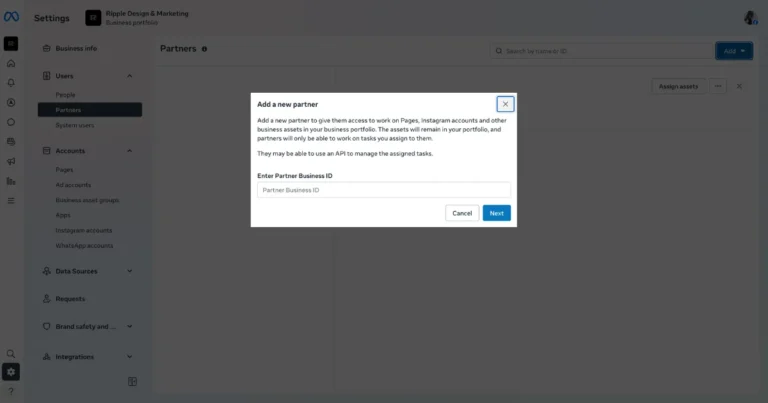This screenshot has height=403, width=768.
Task: Collapse the Users section chevron
Action: point(130,76)
